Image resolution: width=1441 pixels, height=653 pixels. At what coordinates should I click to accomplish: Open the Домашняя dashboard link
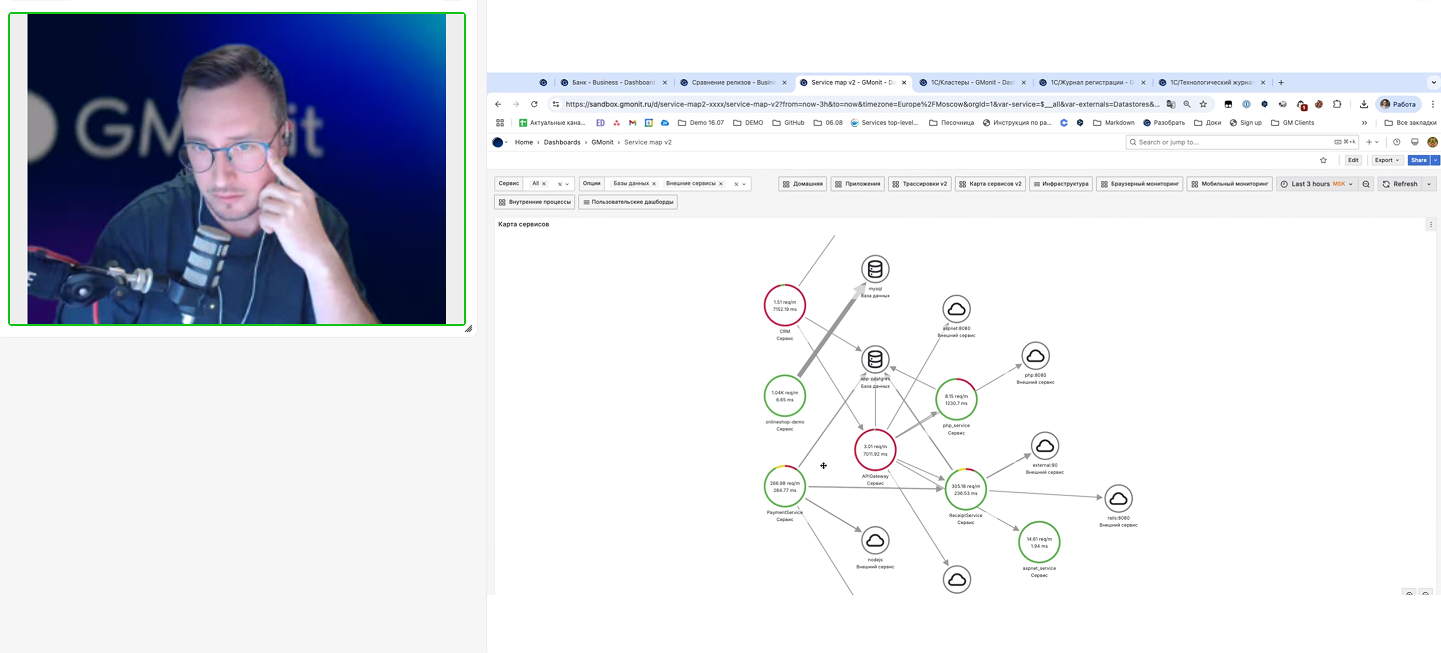[803, 184]
